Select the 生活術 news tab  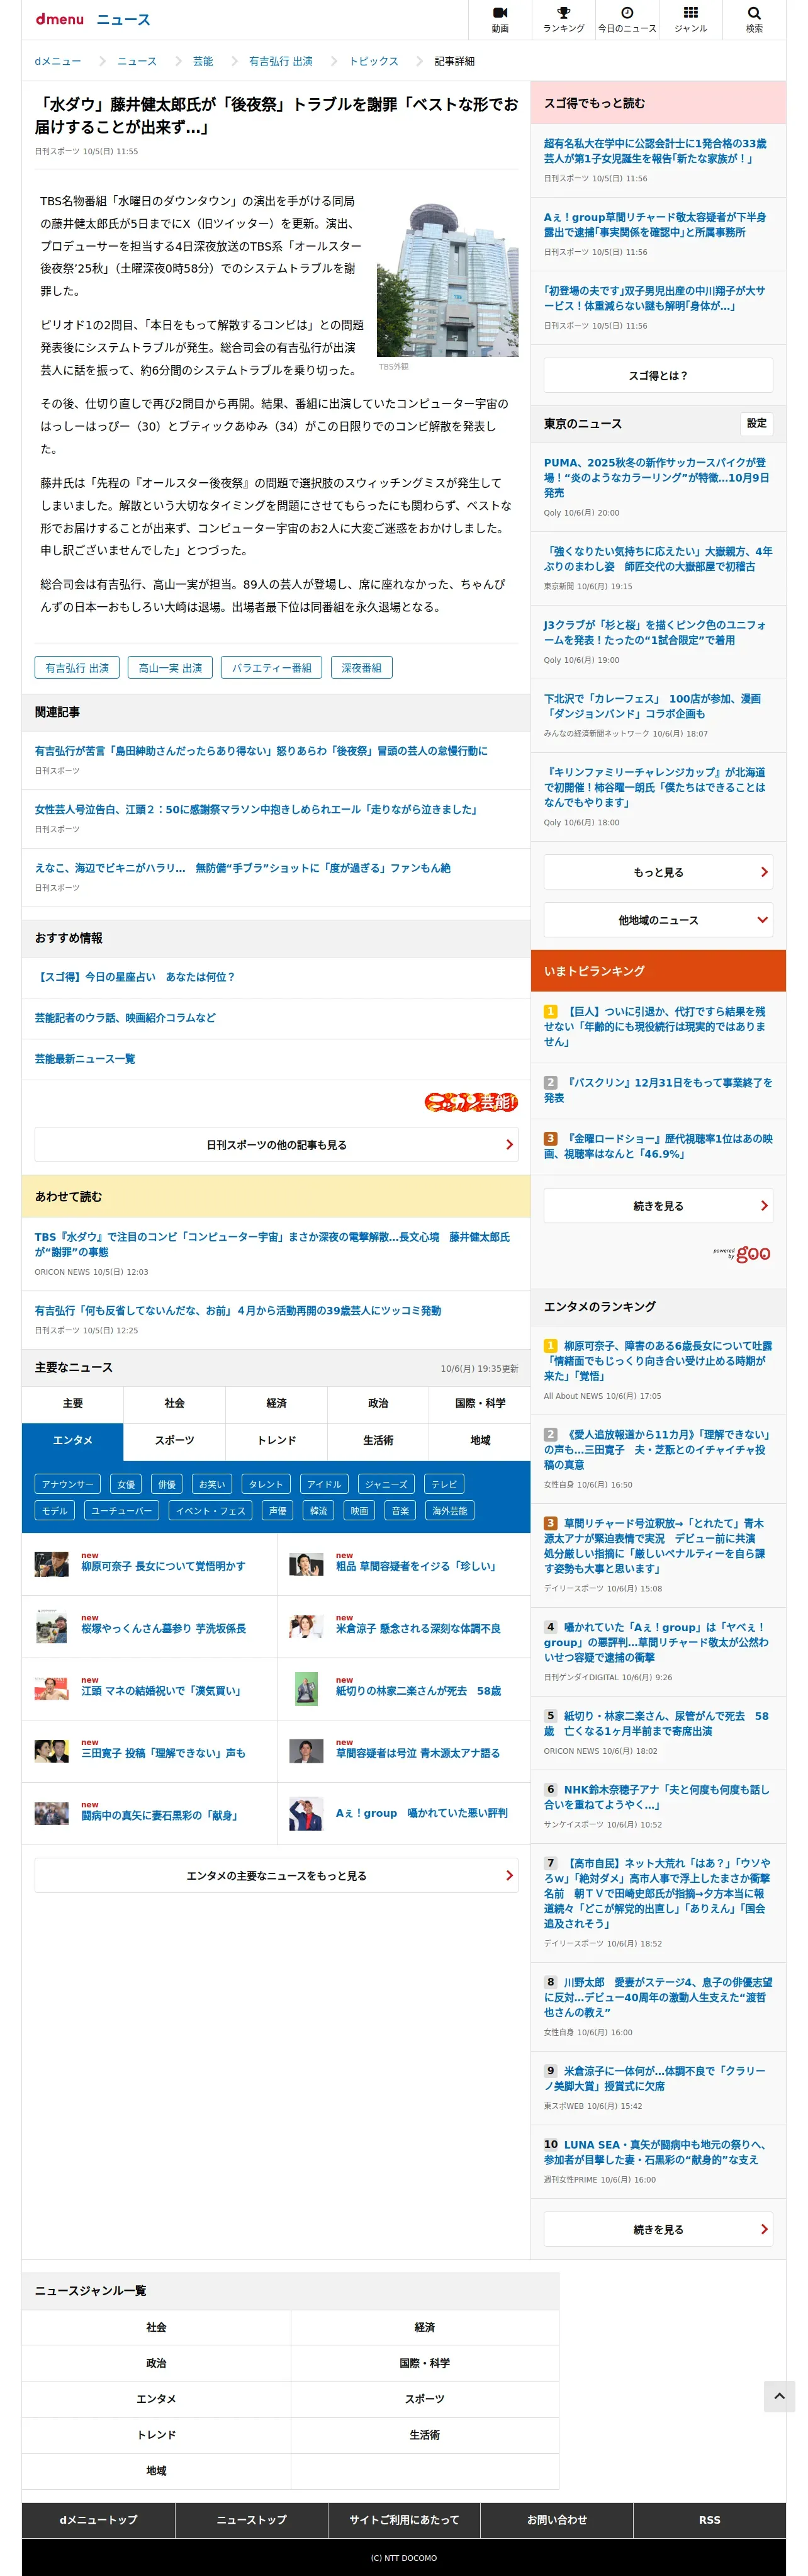pyautogui.click(x=378, y=1441)
